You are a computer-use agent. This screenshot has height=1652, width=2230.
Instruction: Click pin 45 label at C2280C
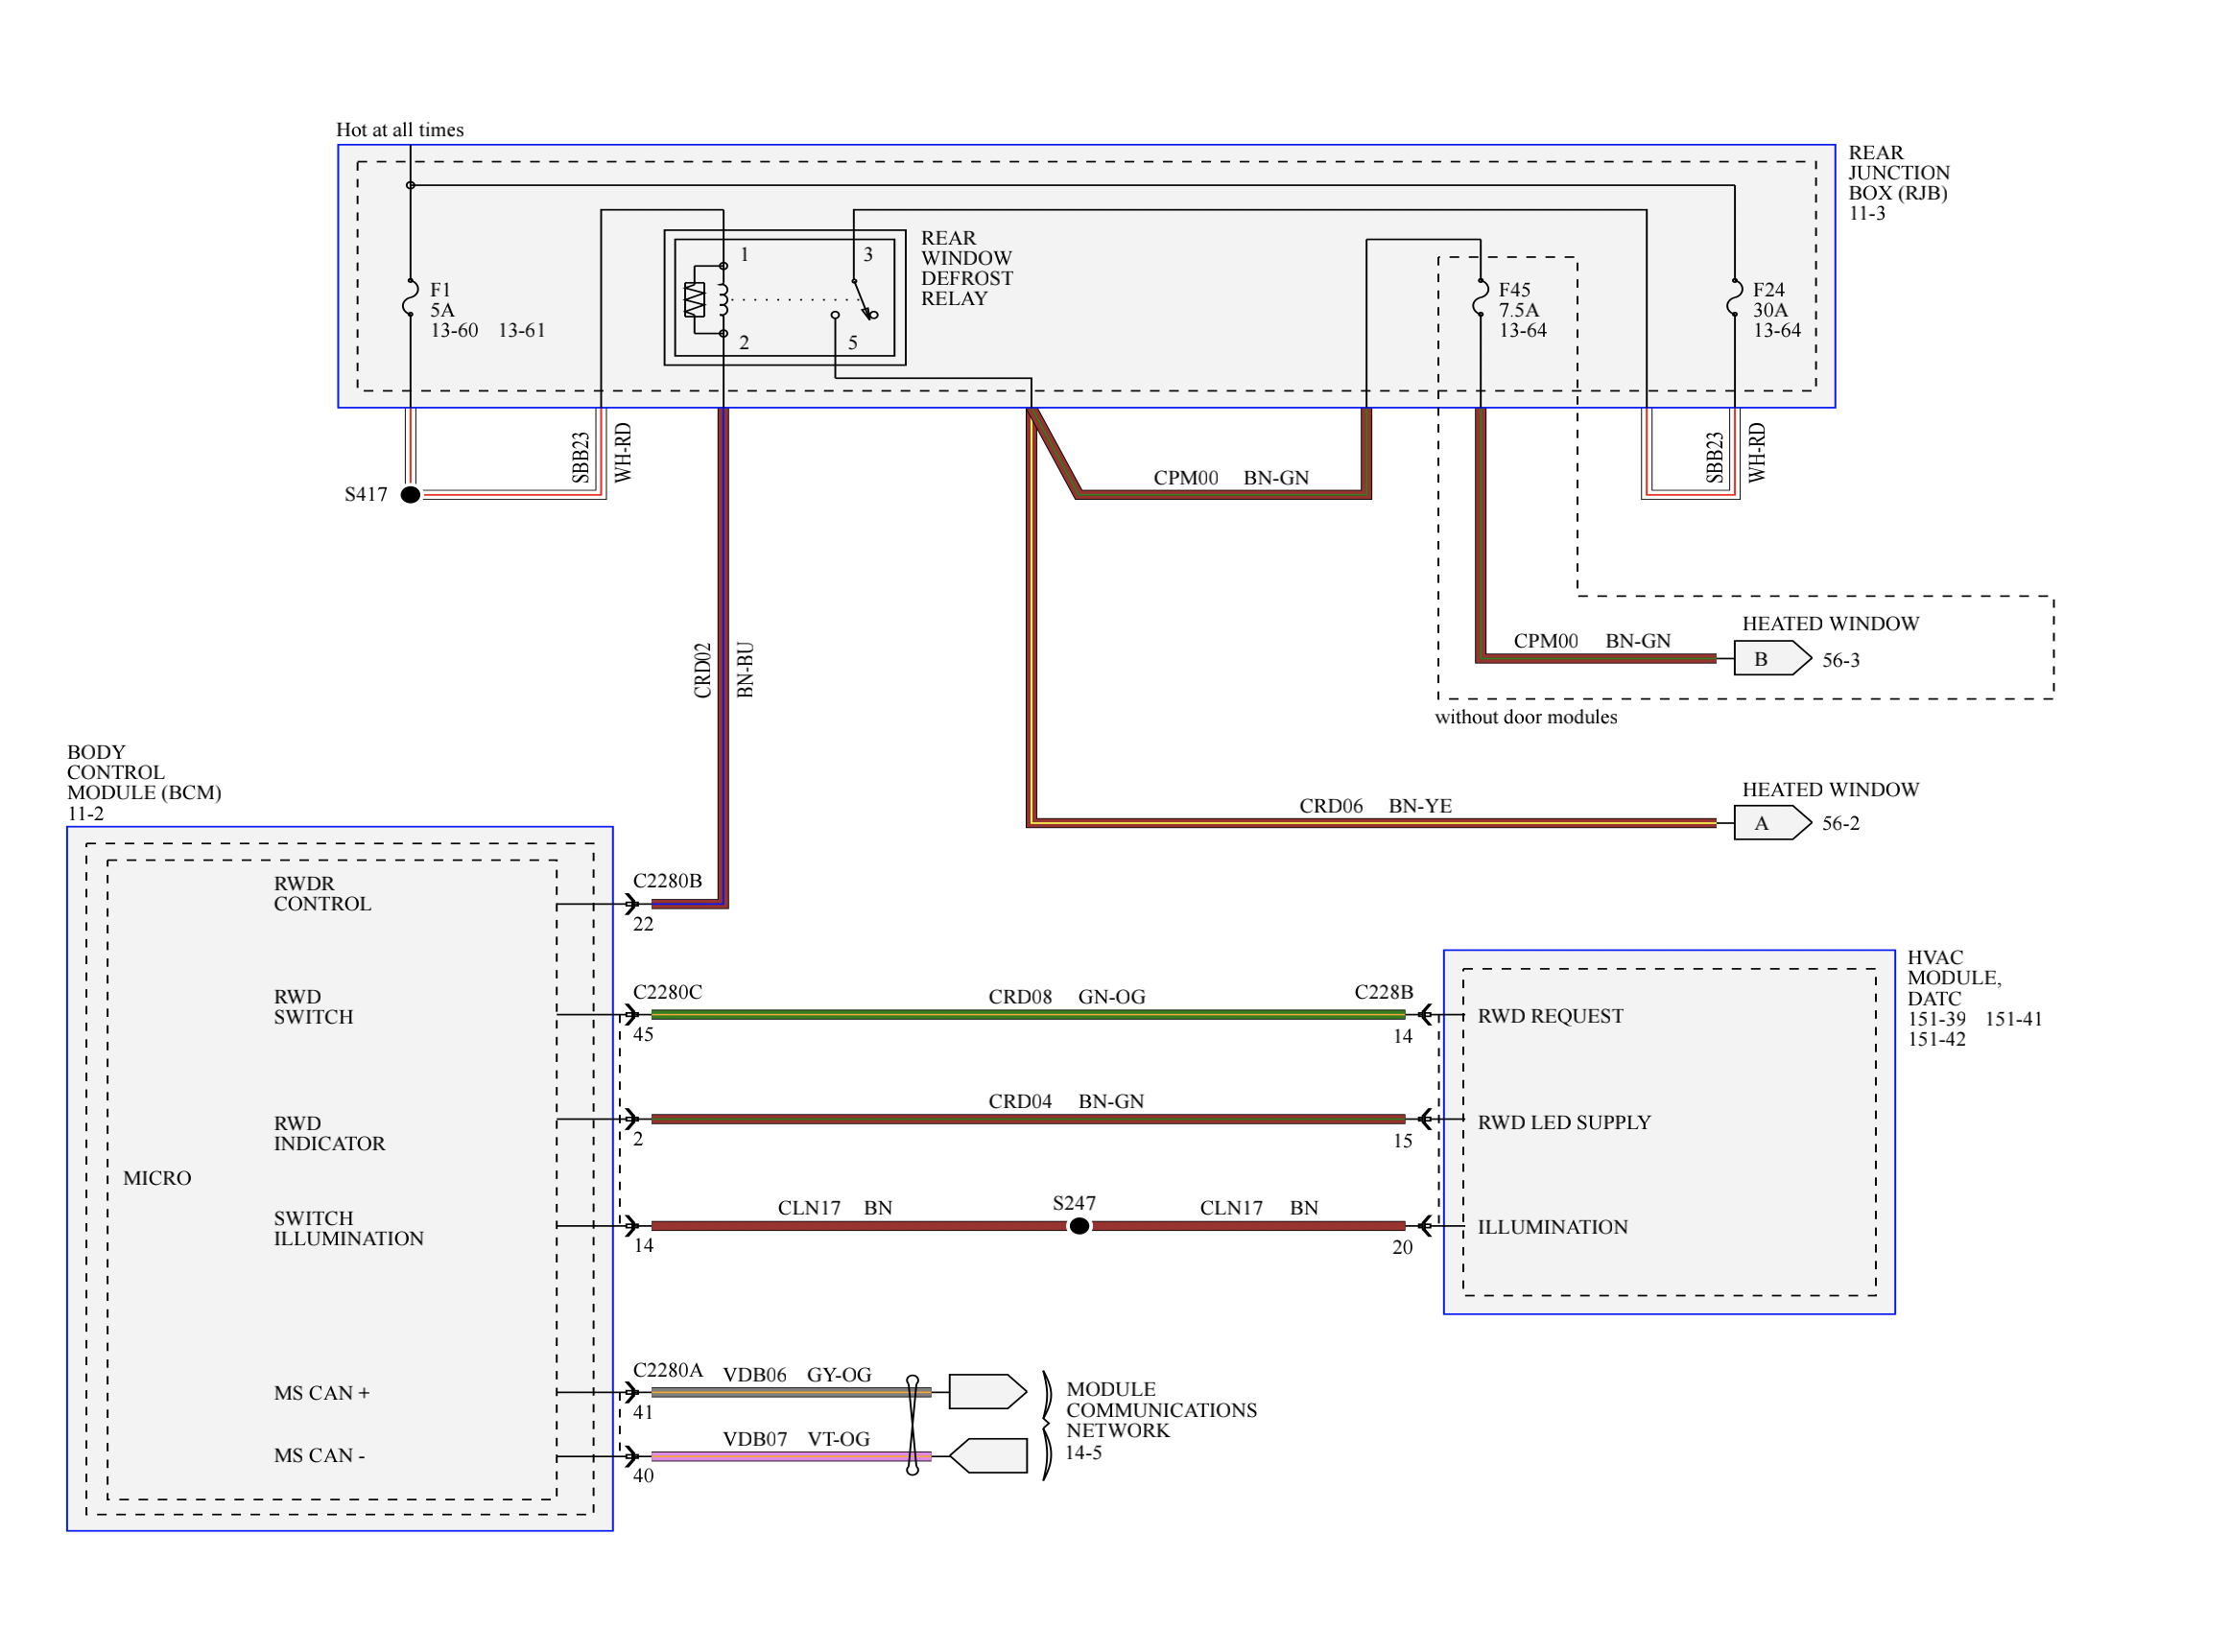[x=643, y=1035]
